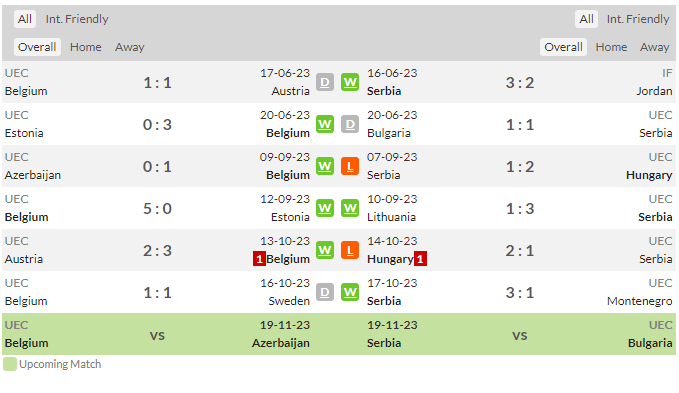Click the L badge next to Serbia 07-09-23
This screenshot has height=393, width=679.
pyautogui.click(x=350, y=166)
